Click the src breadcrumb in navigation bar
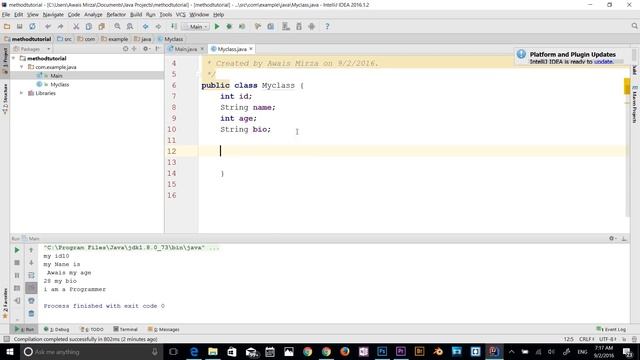 64,39
